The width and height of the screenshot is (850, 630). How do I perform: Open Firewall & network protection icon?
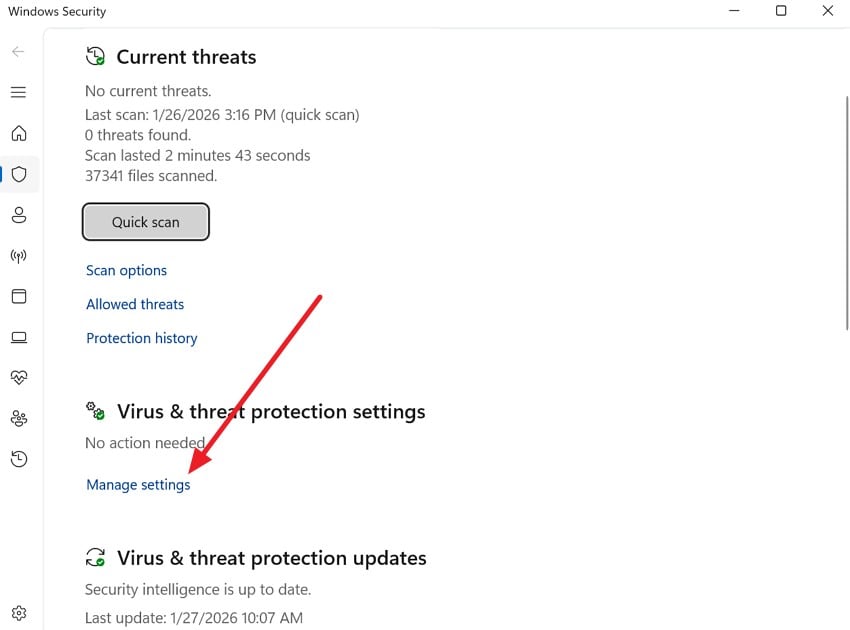[x=18, y=255]
